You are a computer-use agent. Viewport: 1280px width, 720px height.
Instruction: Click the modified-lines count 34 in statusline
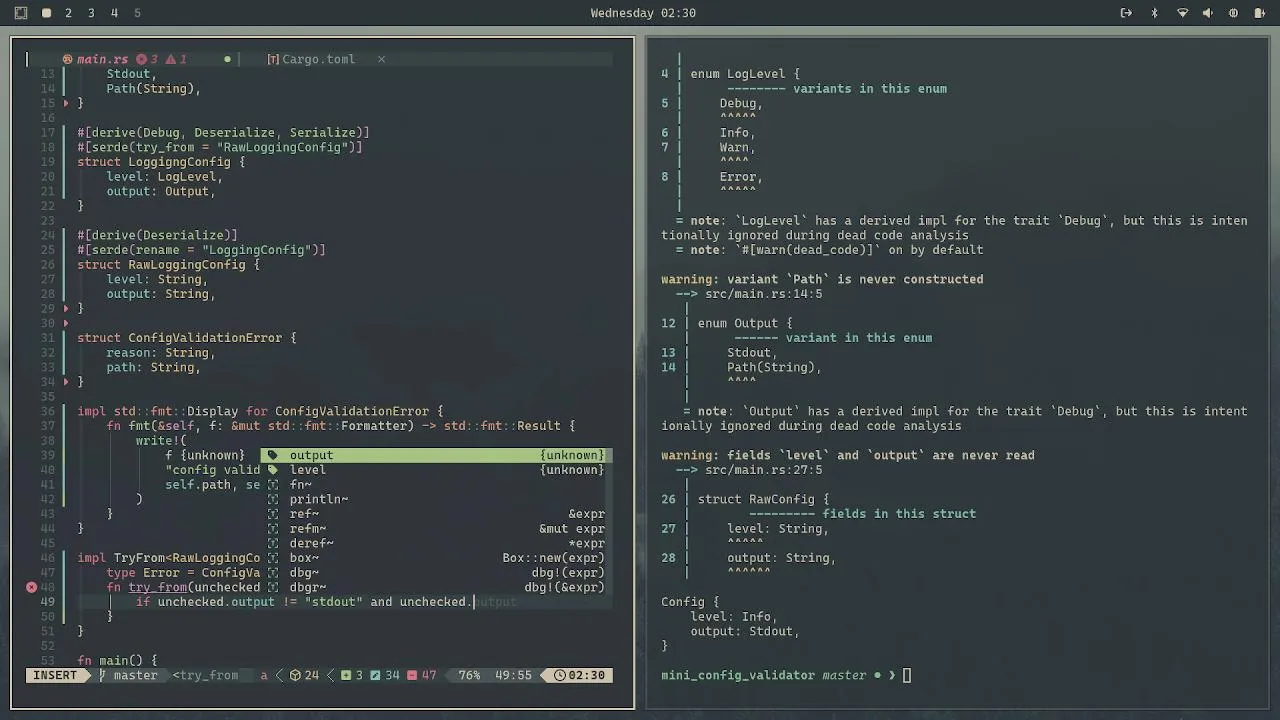384,675
